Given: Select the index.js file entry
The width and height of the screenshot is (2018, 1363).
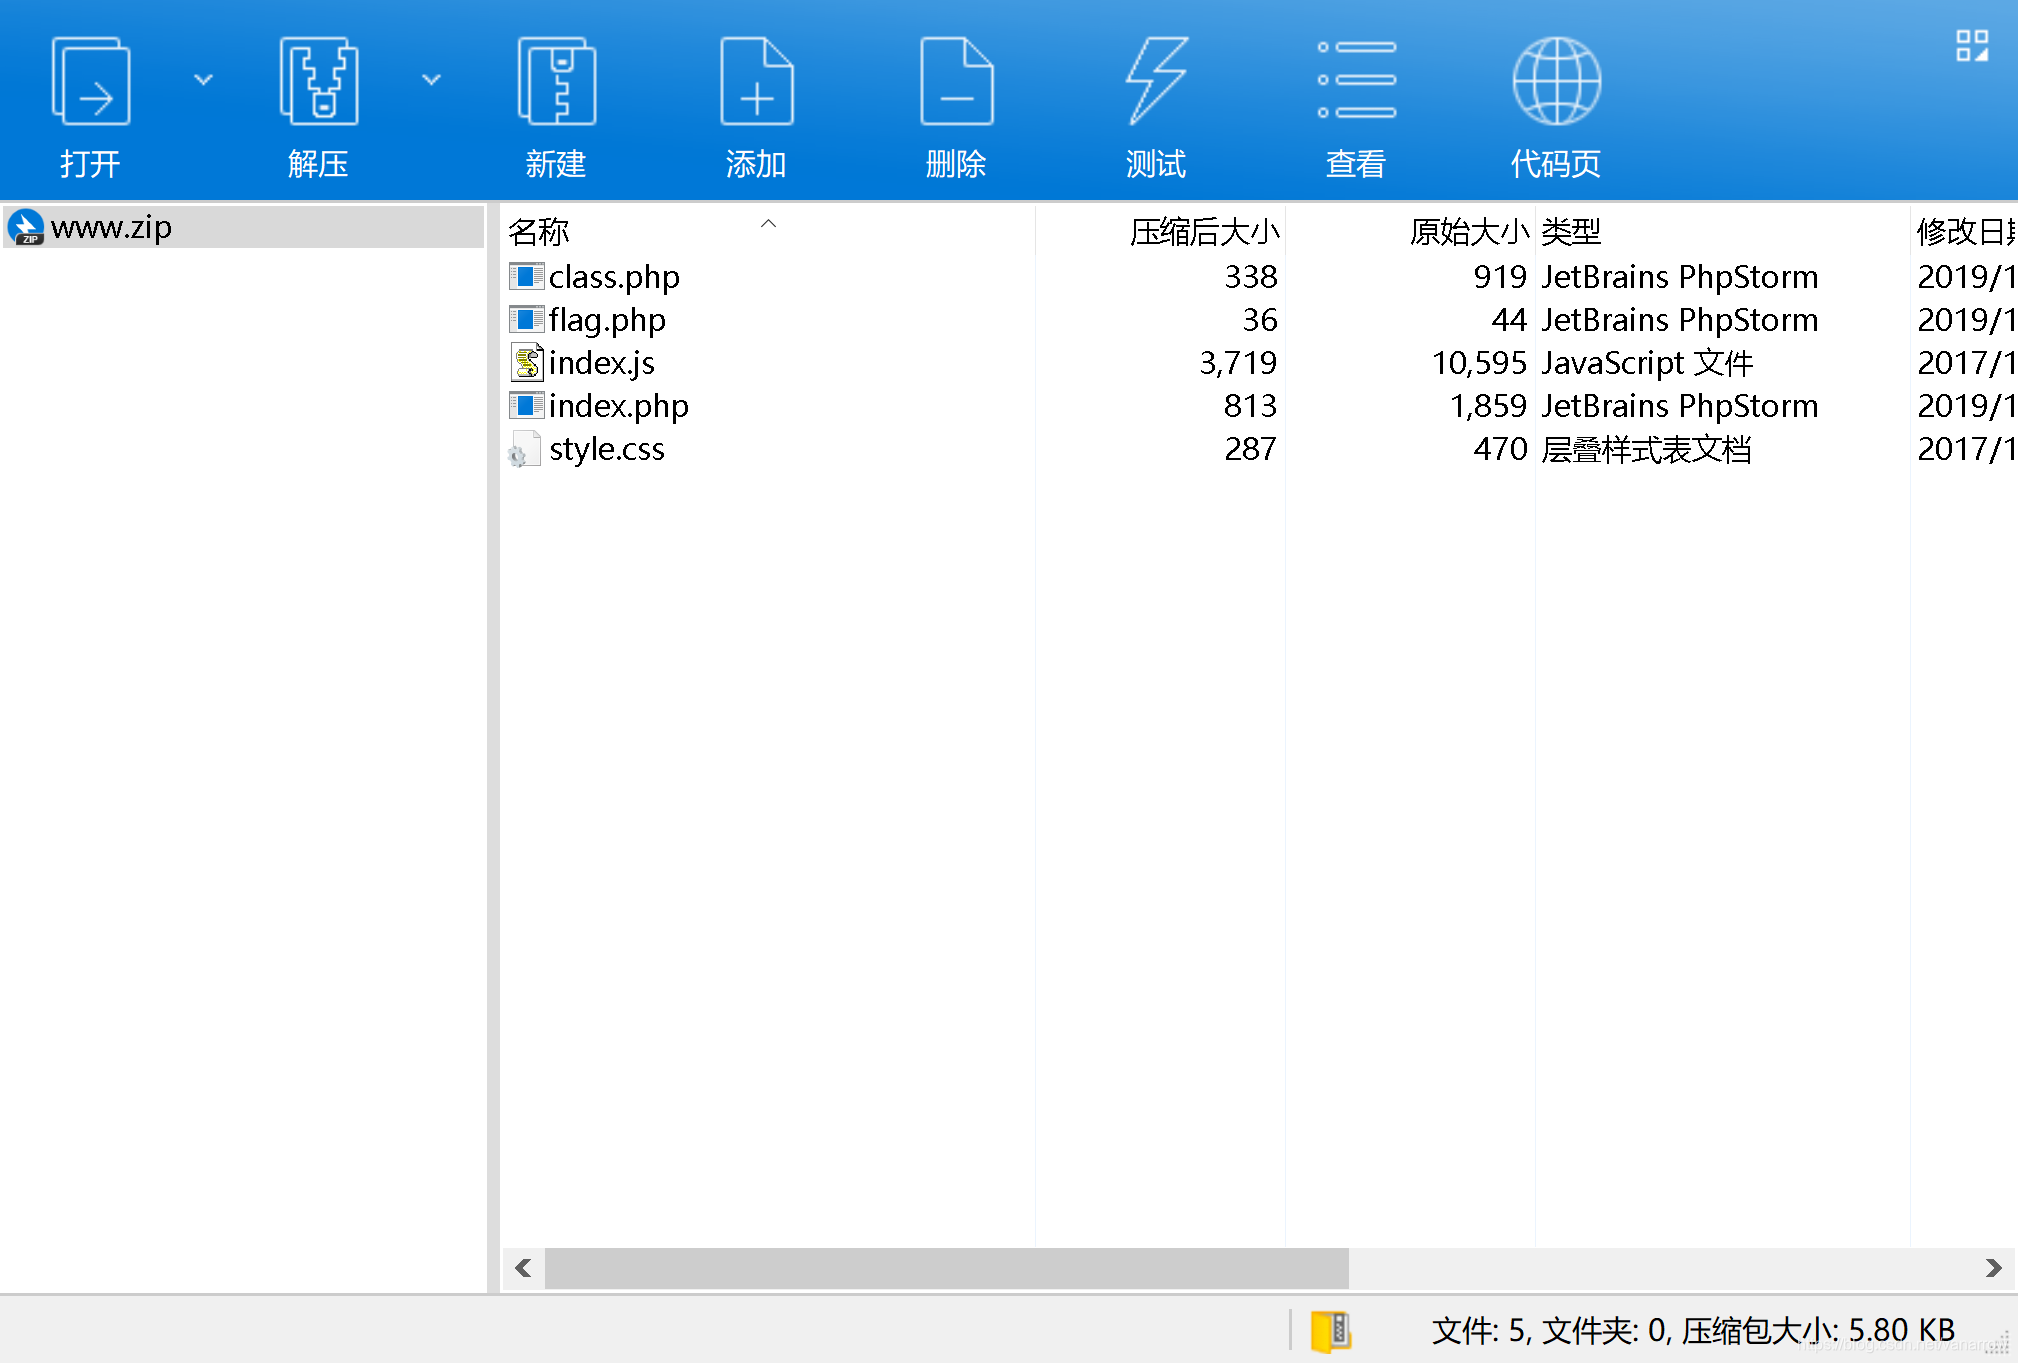Looking at the screenshot, I should (601, 363).
